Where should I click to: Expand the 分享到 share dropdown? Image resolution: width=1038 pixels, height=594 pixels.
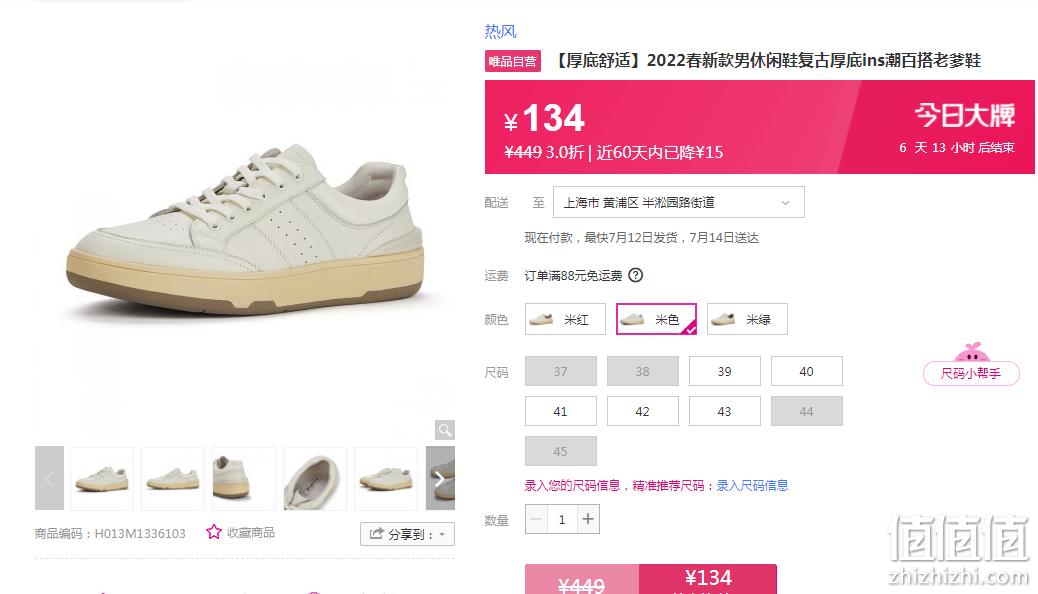click(x=407, y=534)
